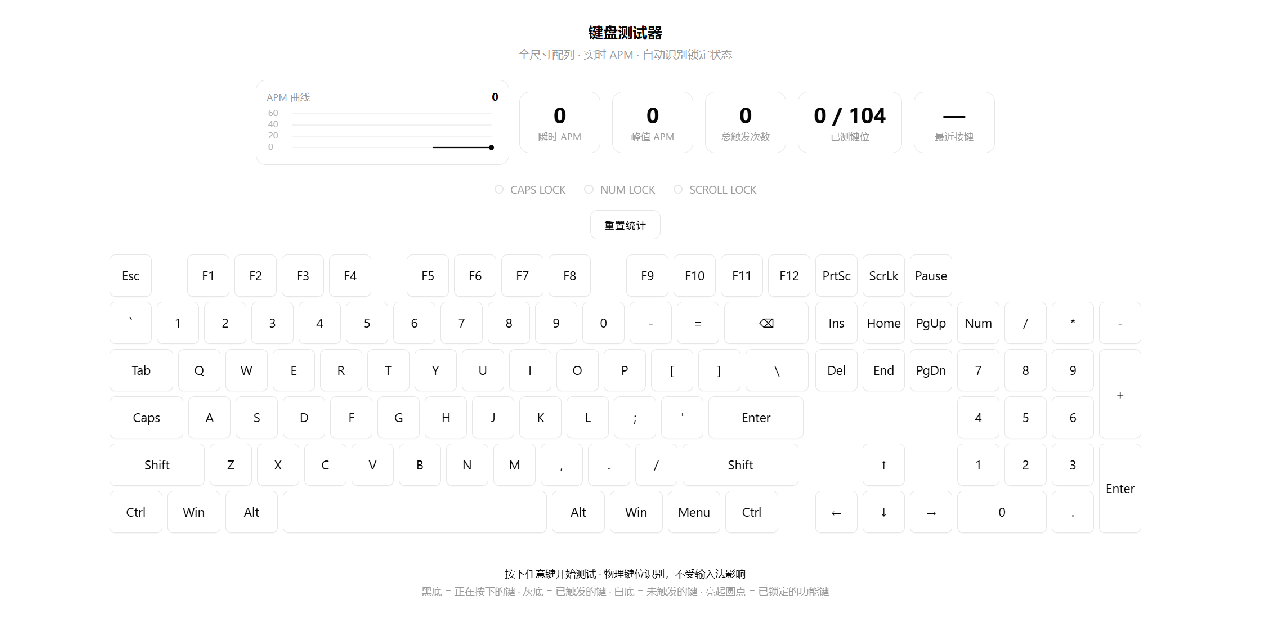This screenshot has width=1280, height=640.
Task: Click the F8 key
Action: pyautogui.click(x=570, y=276)
